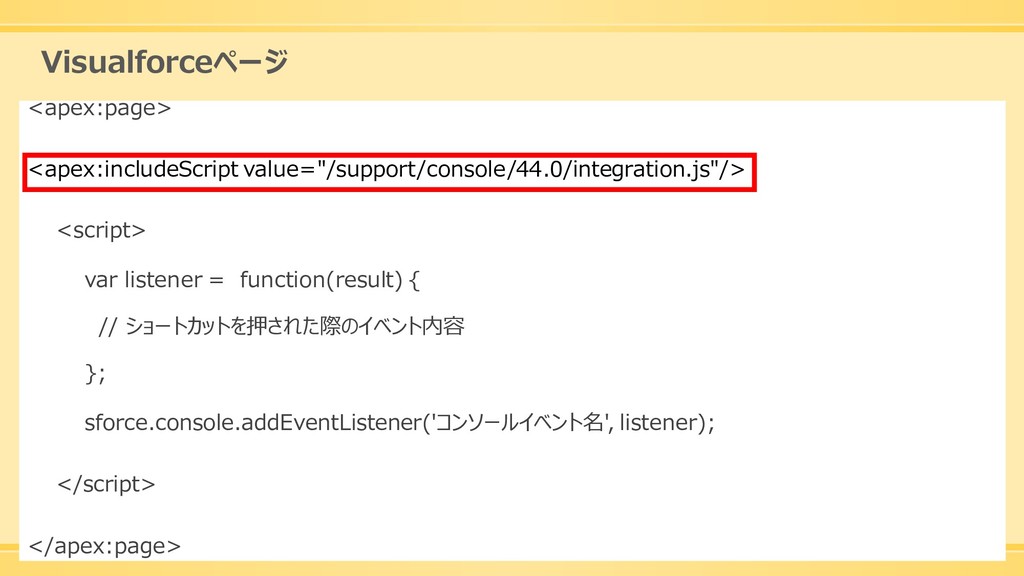Click the 'var listener = function(result) {' line

point(252,280)
